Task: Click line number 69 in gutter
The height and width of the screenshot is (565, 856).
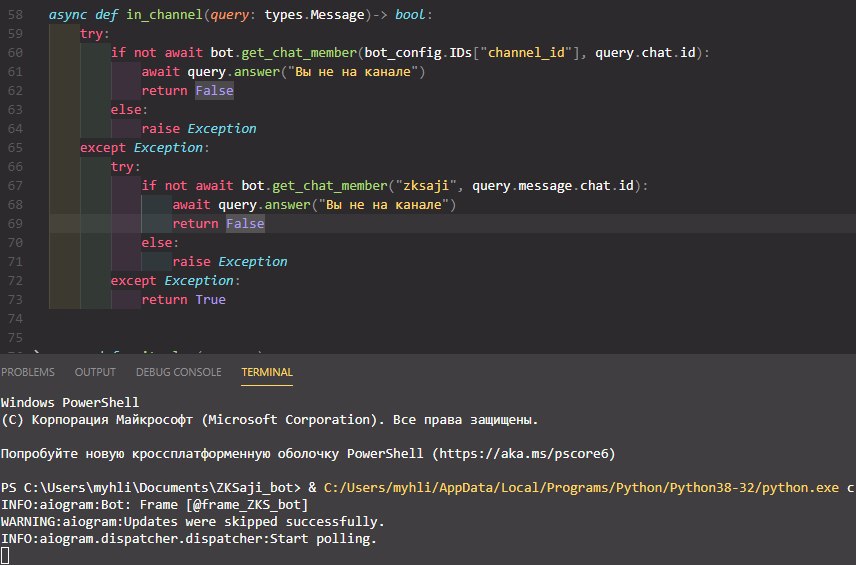Action: (x=15, y=223)
